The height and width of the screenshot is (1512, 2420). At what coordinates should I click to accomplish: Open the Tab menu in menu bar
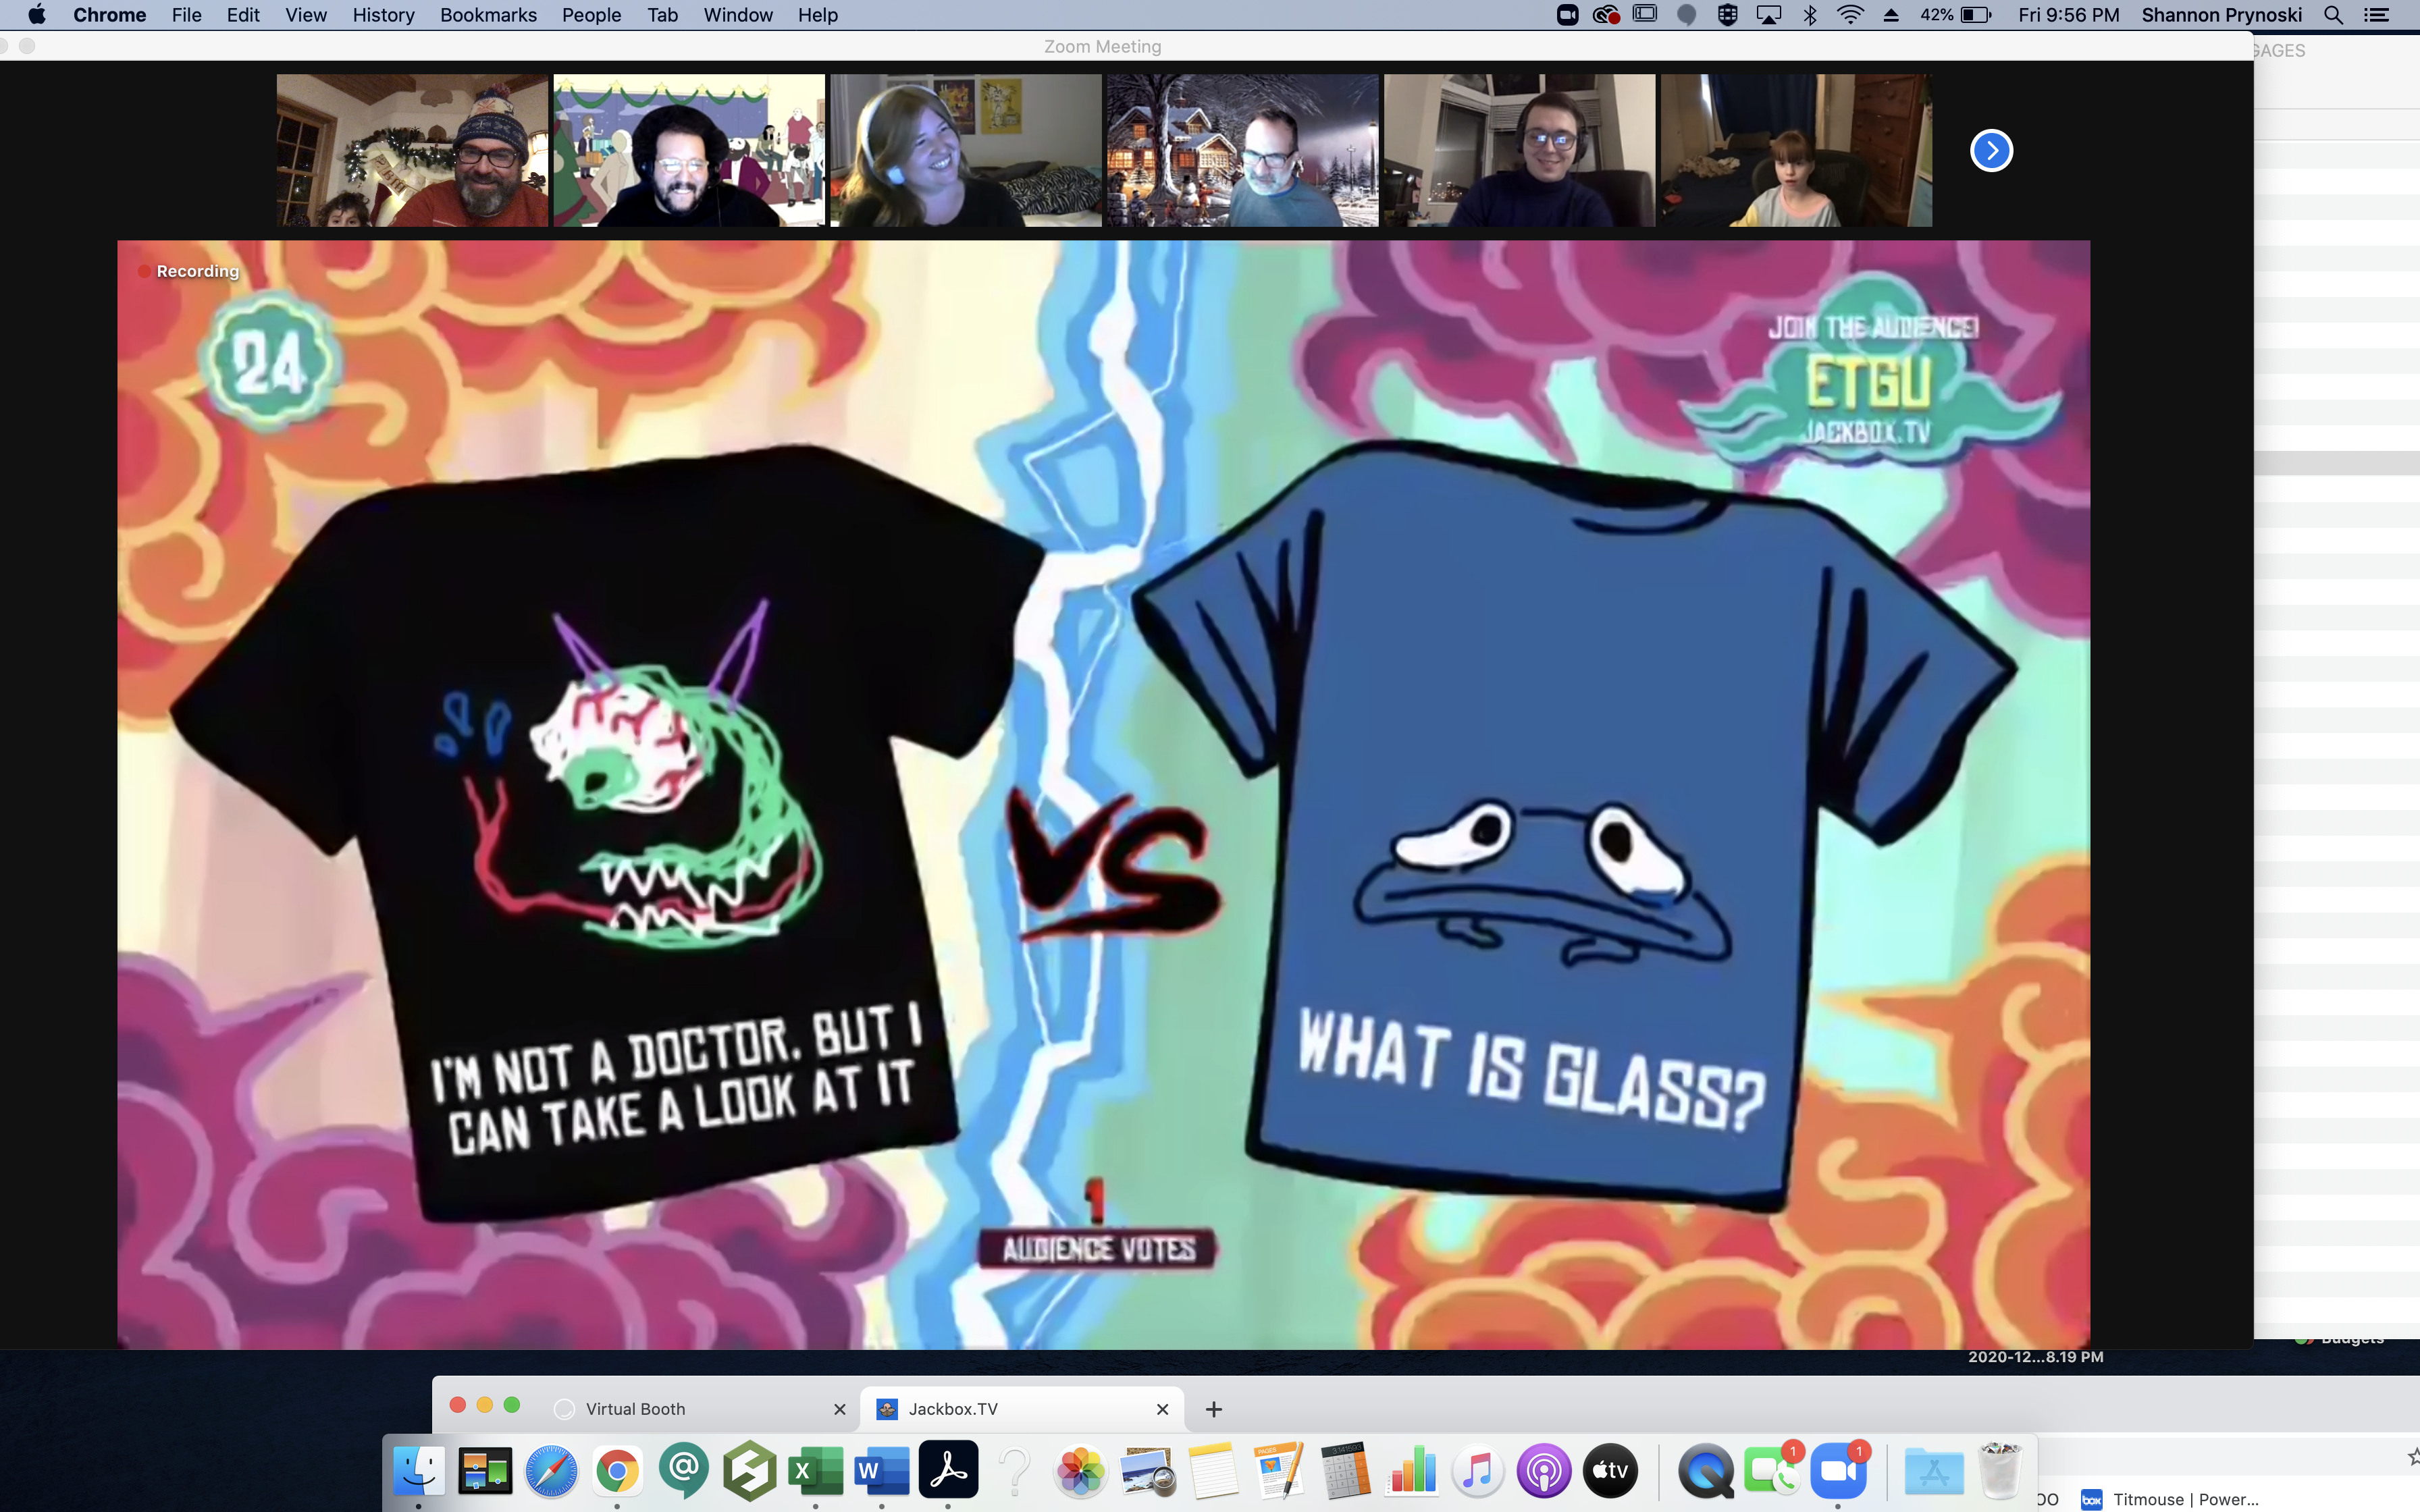point(662,15)
